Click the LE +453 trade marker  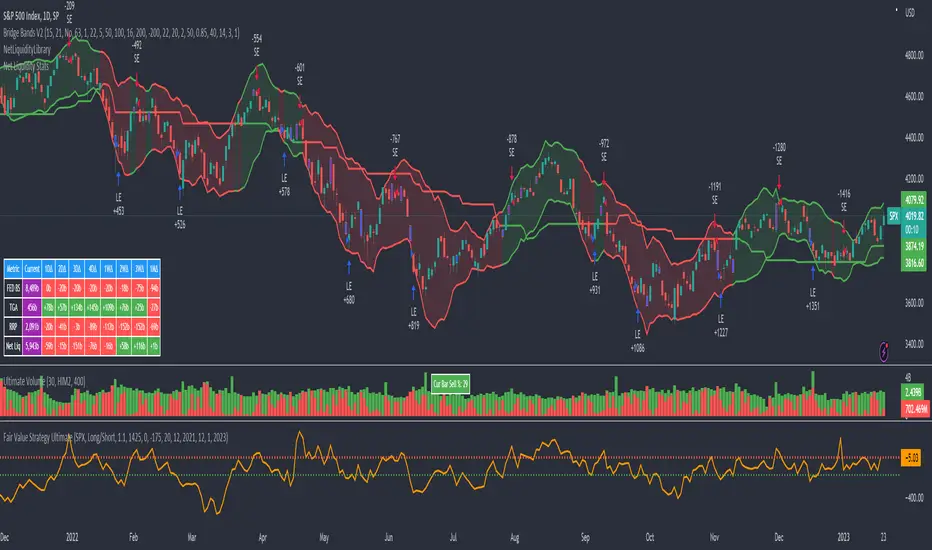[118, 203]
